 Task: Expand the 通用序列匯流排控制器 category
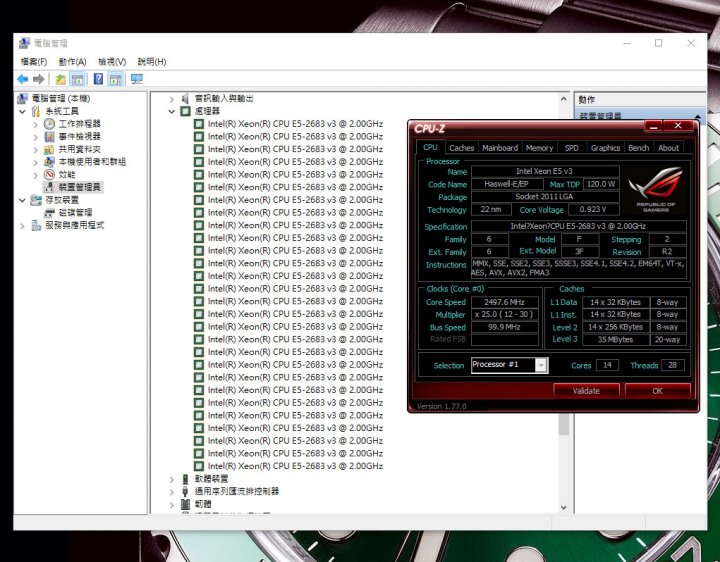[171, 492]
